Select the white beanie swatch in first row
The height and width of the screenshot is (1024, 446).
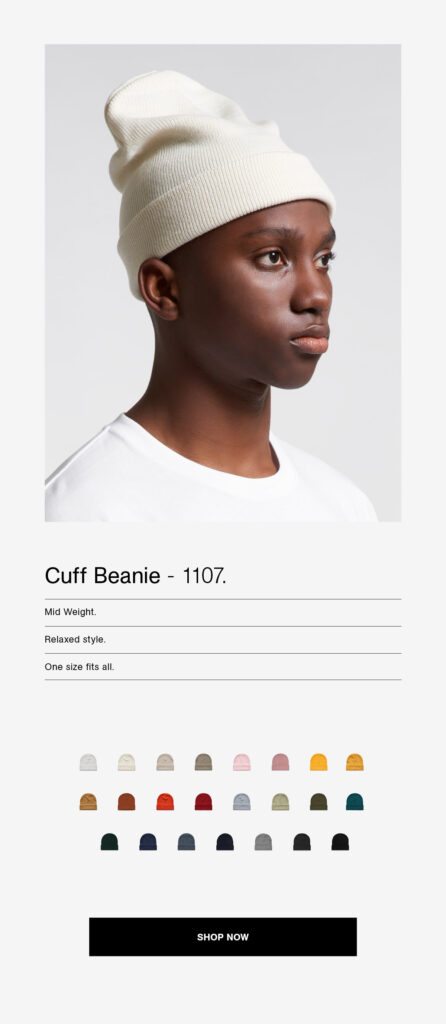(88, 762)
